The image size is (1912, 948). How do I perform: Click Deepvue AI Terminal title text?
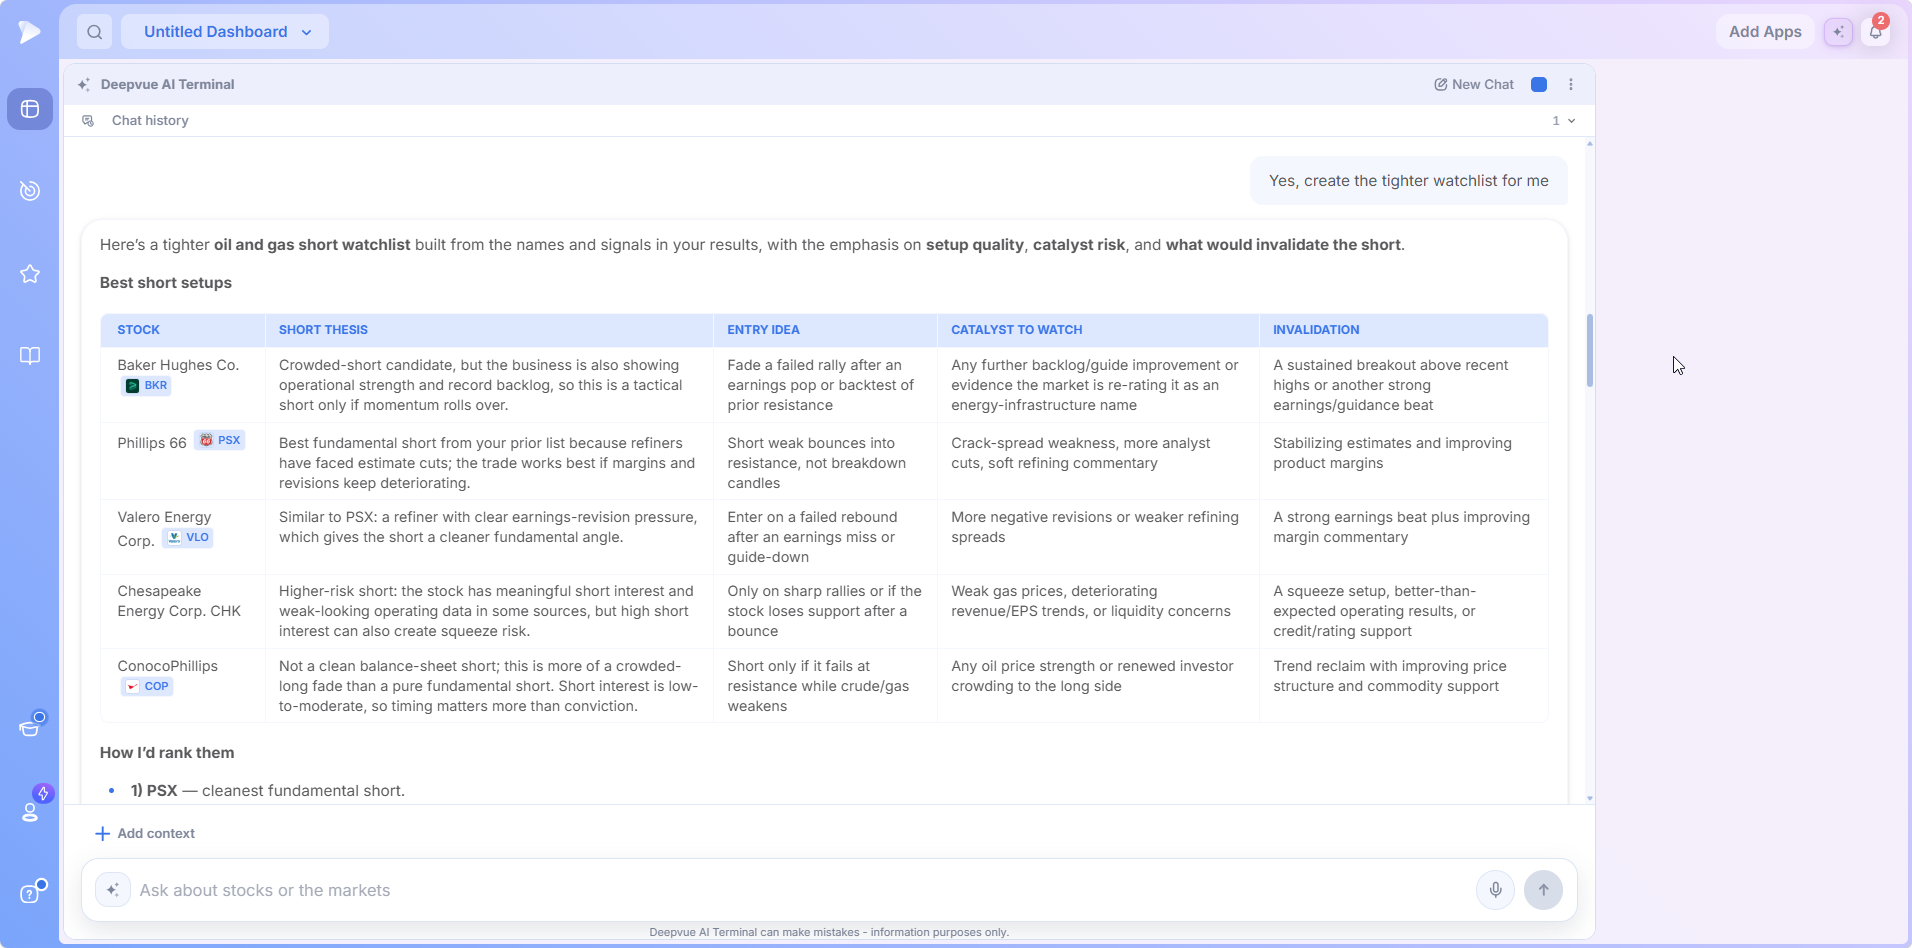coord(167,85)
